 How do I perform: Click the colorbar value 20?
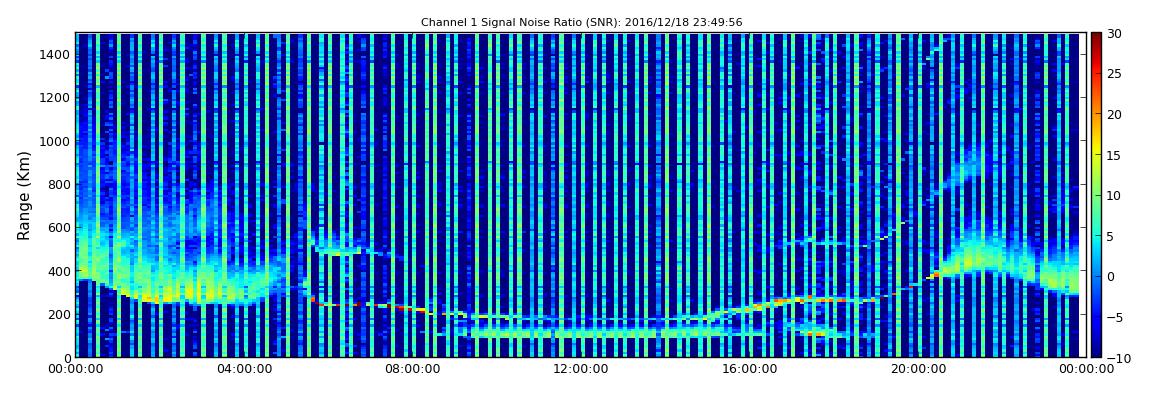tap(1115, 114)
